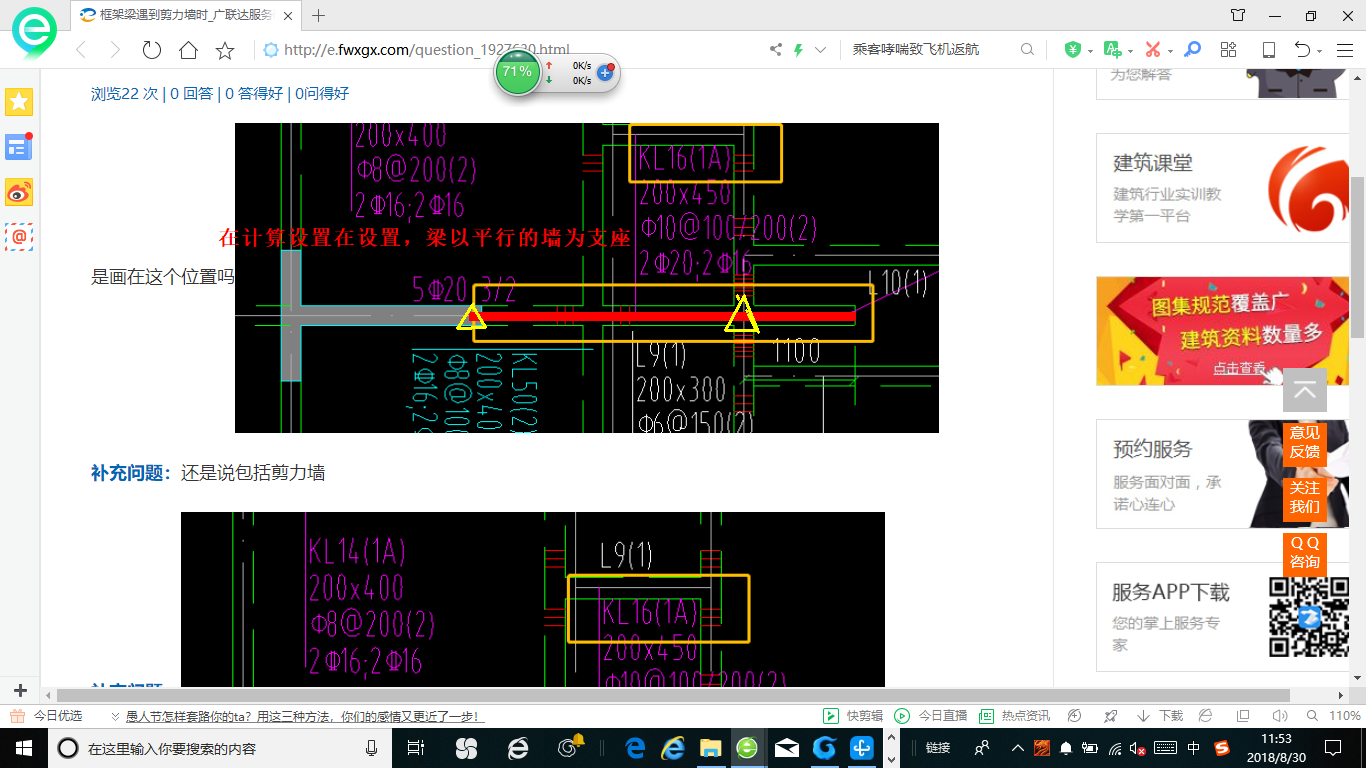This screenshot has height=768, width=1366.
Task: Open the mail @ icon in sidebar
Action: [x=19, y=237]
